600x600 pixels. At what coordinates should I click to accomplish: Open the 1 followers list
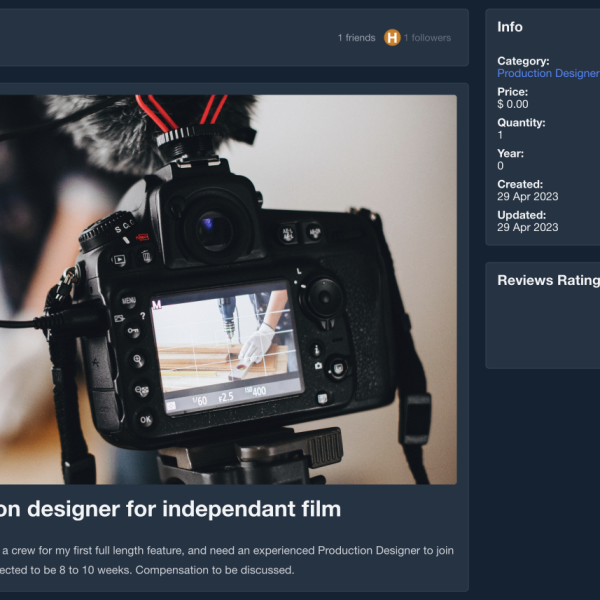pos(427,38)
